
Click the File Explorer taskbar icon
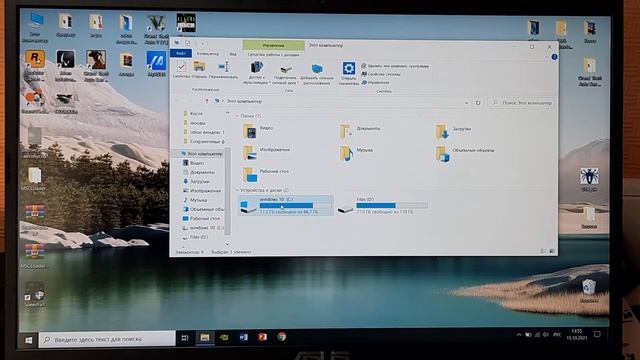coord(204,338)
